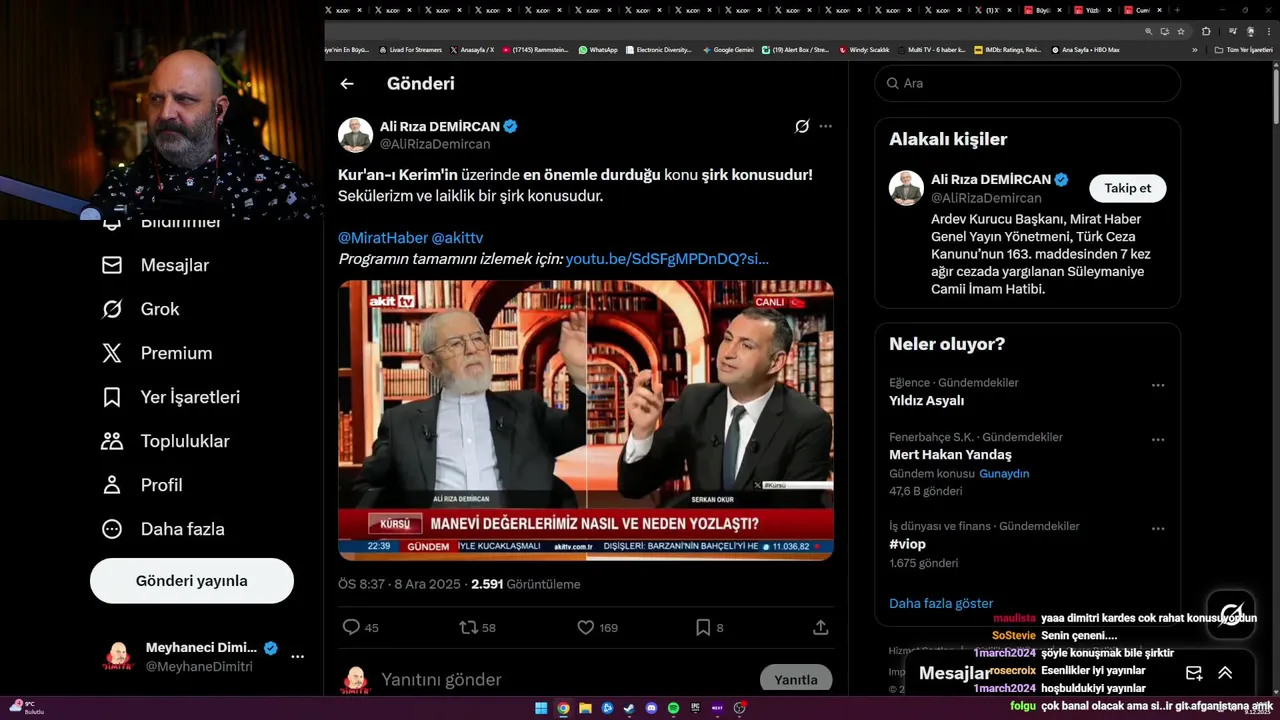The height and width of the screenshot is (720, 1280).
Task: Open the Gunaydın trending link
Action: [x=1004, y=474]
